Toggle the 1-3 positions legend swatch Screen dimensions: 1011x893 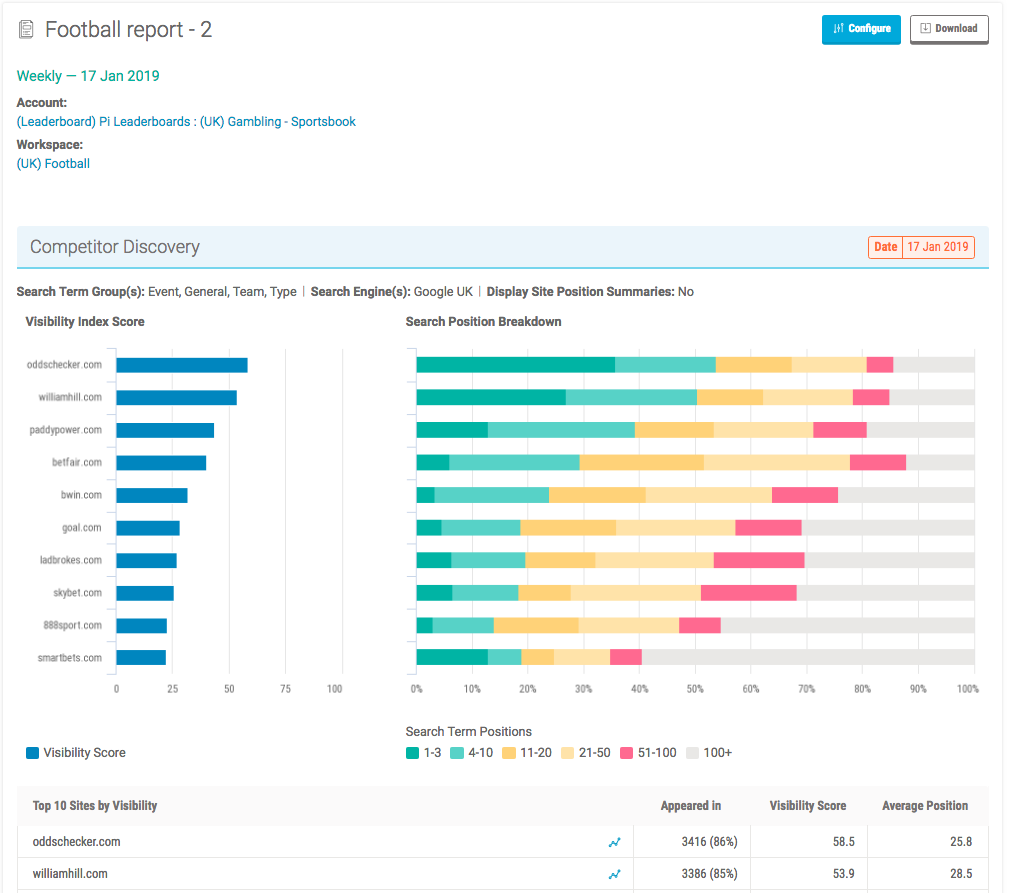(413, 753)
